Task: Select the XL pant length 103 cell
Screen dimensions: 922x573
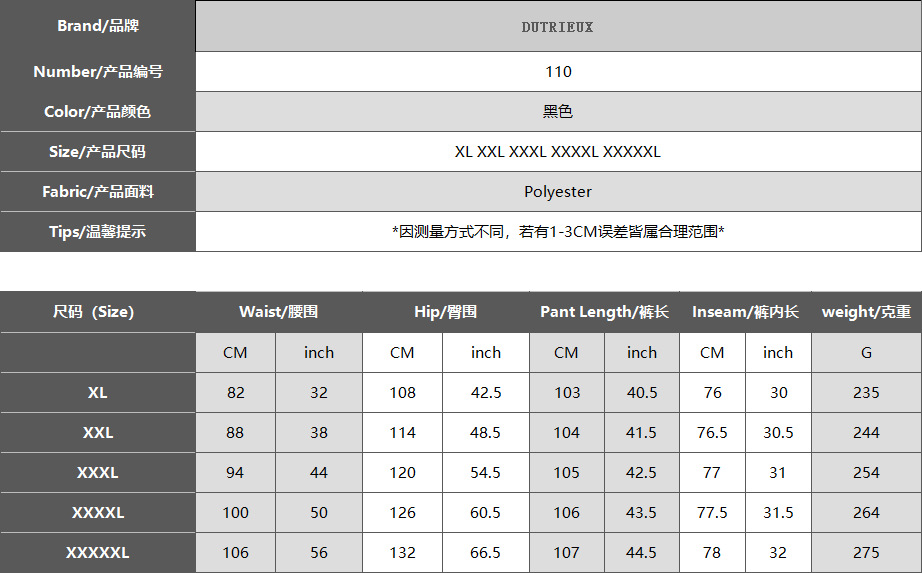Action: coord(566,393)
